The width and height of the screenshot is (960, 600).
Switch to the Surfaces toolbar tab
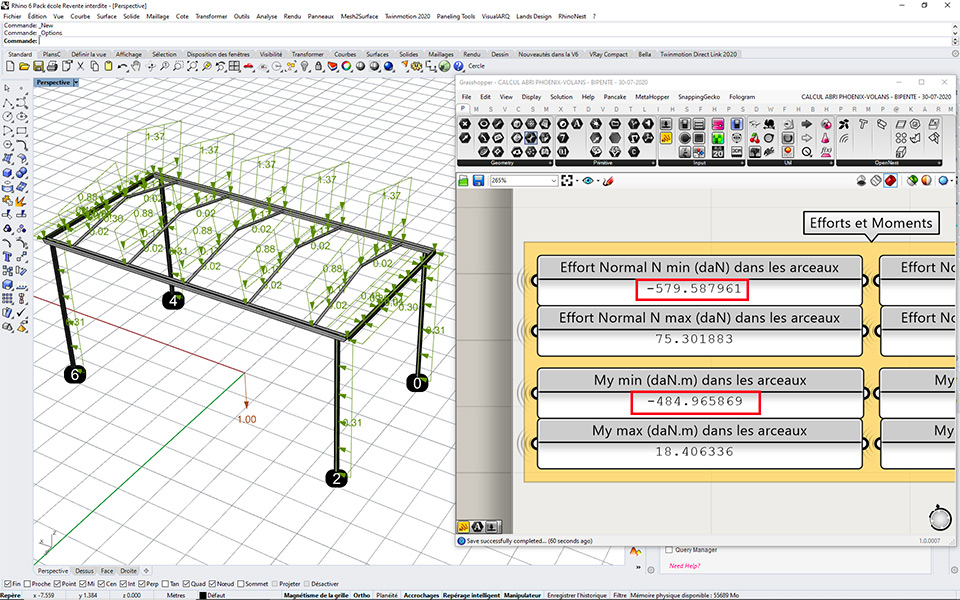click(x=377, y=54)
